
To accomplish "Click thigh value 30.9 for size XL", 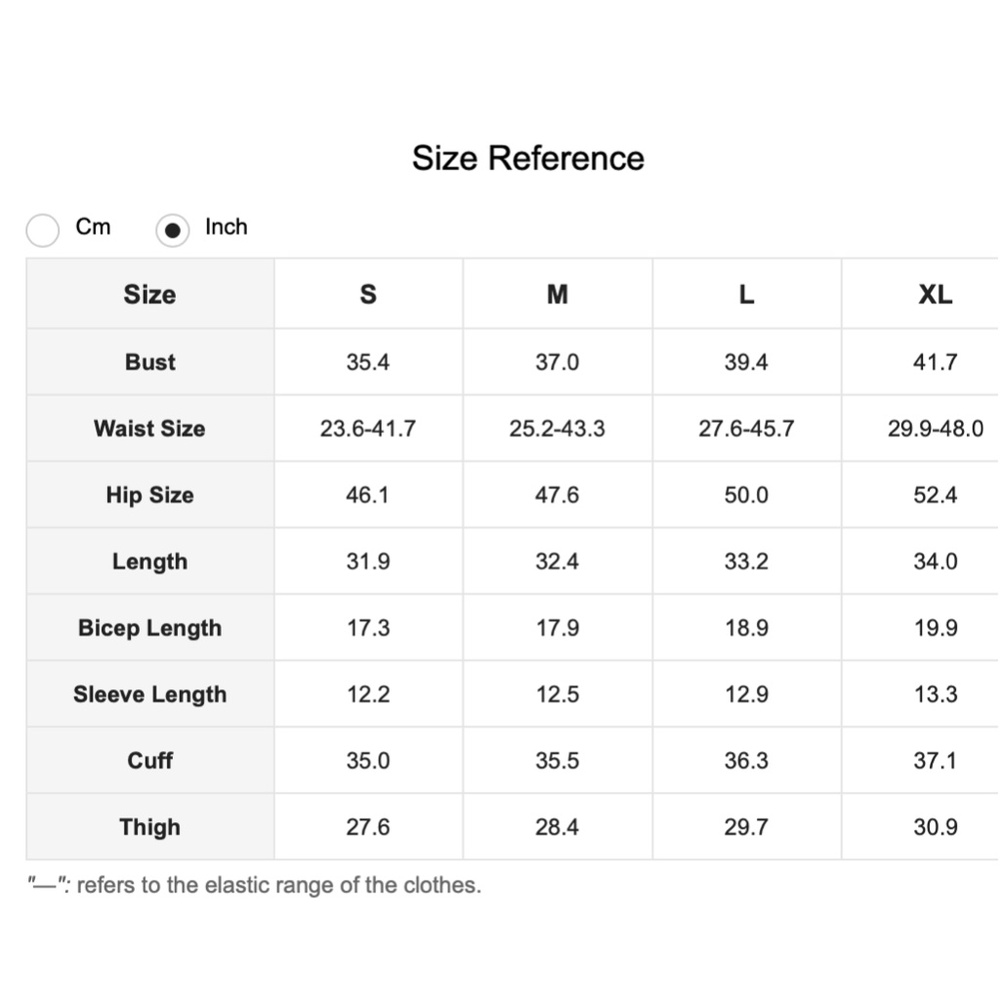I will [x=935, y=827].
